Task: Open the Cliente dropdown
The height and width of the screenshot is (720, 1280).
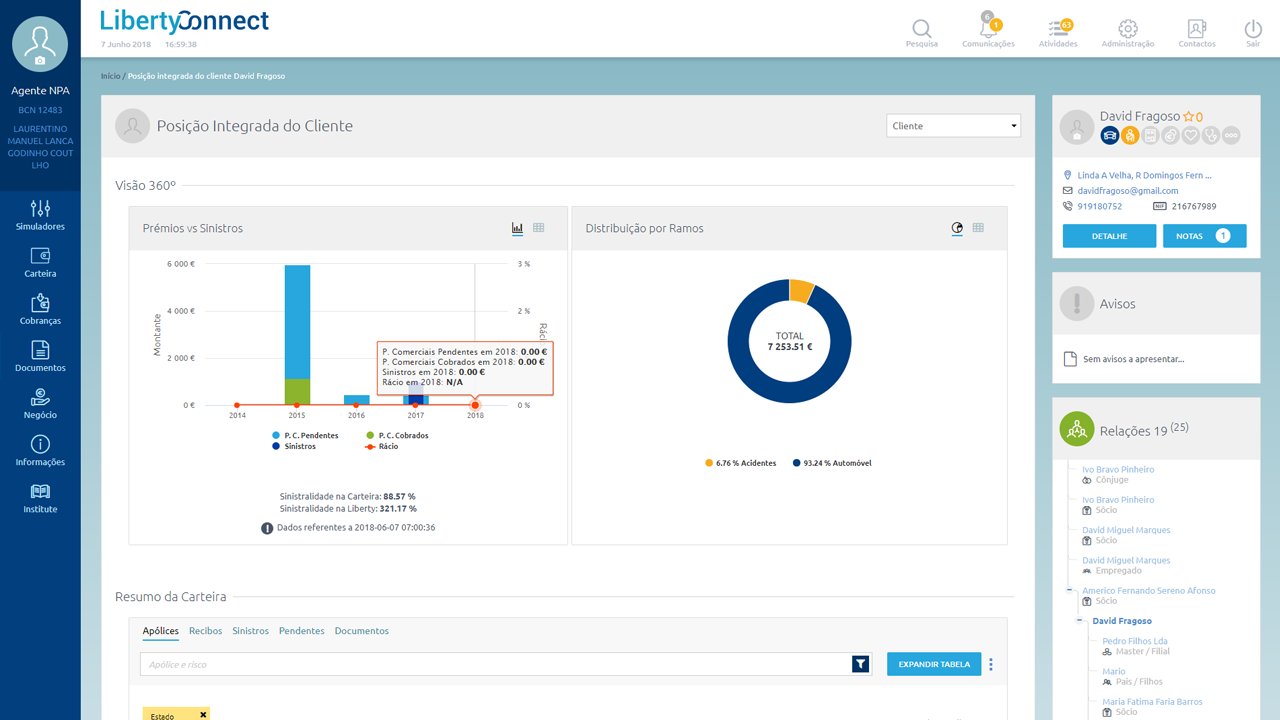Action: pos(953,126)
